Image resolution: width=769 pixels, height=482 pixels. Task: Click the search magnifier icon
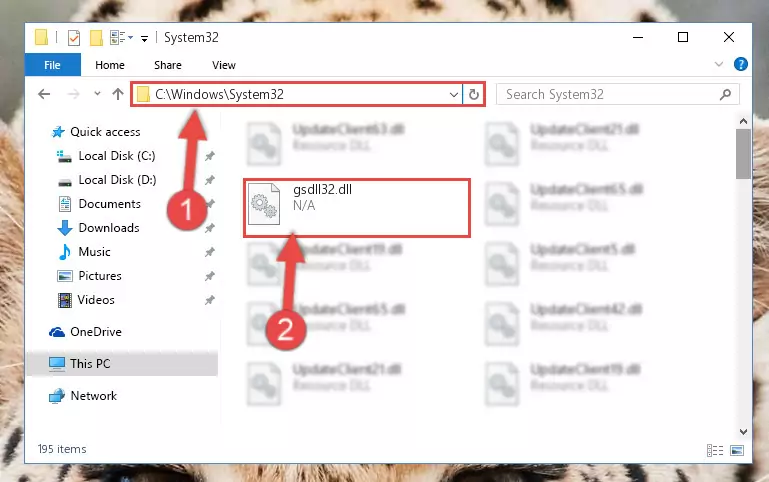[x=725, y=94]
